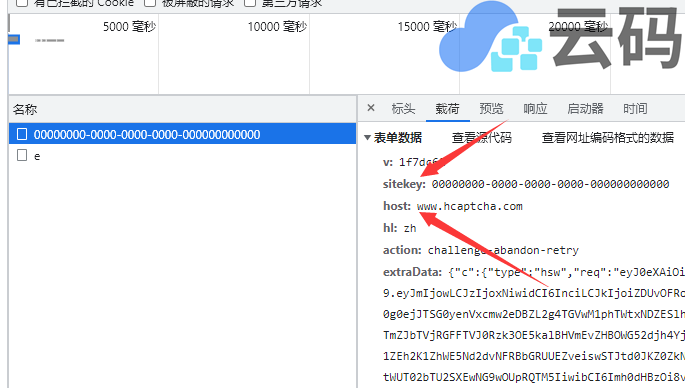Image resolution: width=685 pixels, height=388 pixels.
Task: Switch to the 时间 tab
Action: tap(635, 108)
